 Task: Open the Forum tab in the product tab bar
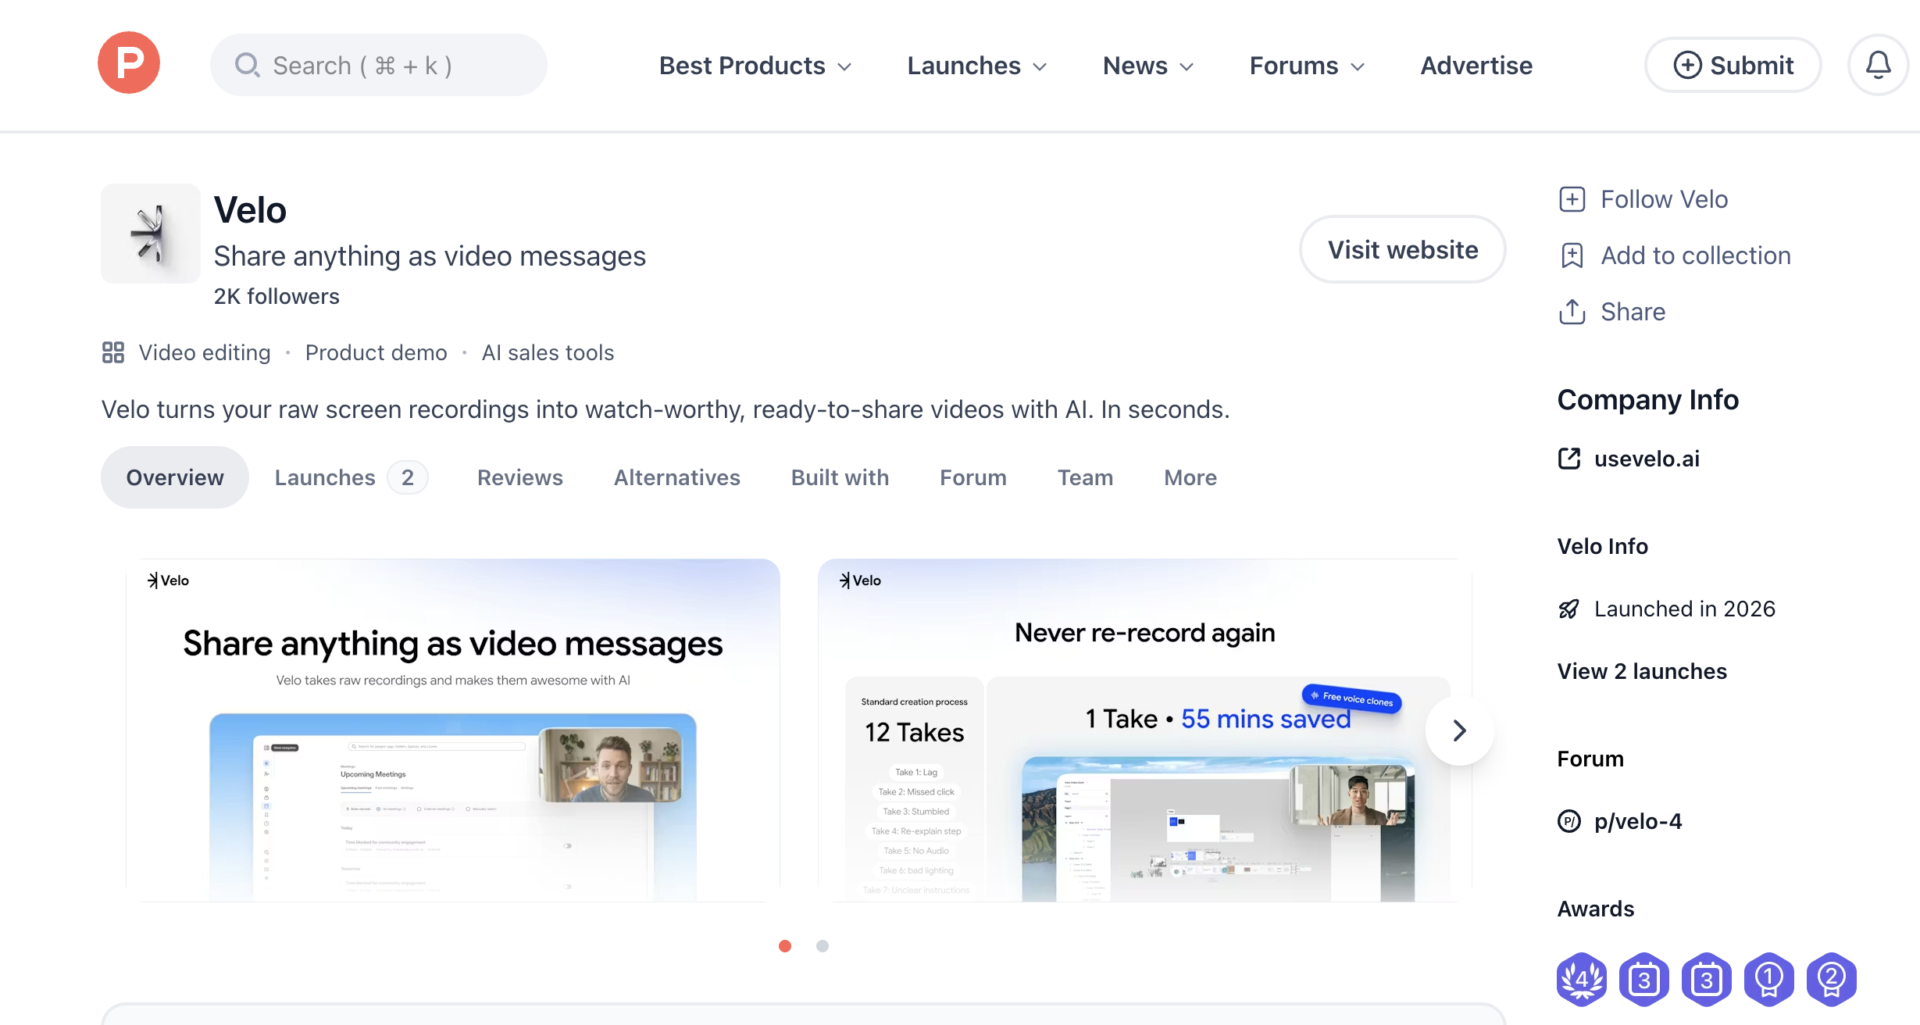pyautogui.click(x=973, y=477)
